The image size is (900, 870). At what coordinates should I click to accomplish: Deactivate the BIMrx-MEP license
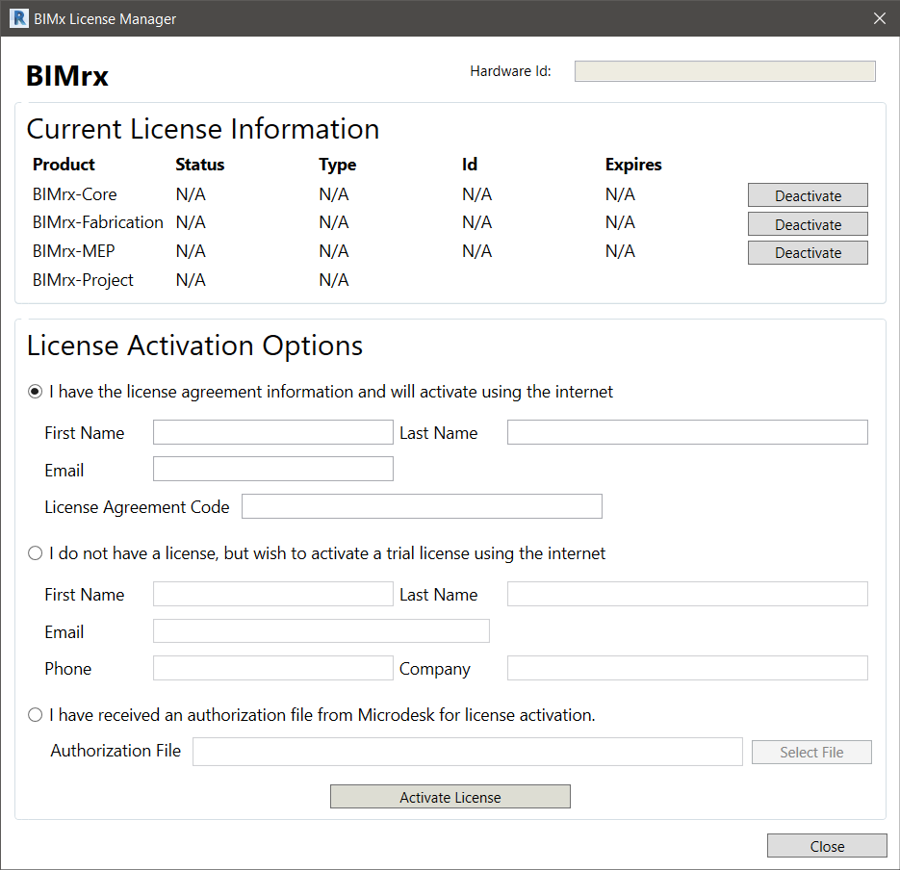808,253
